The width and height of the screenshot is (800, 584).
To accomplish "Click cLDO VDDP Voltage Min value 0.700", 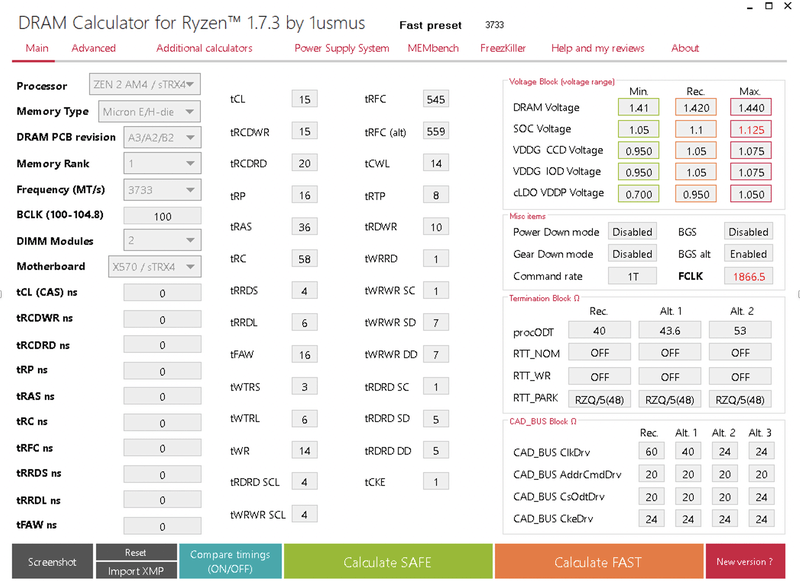I will 638,194.
